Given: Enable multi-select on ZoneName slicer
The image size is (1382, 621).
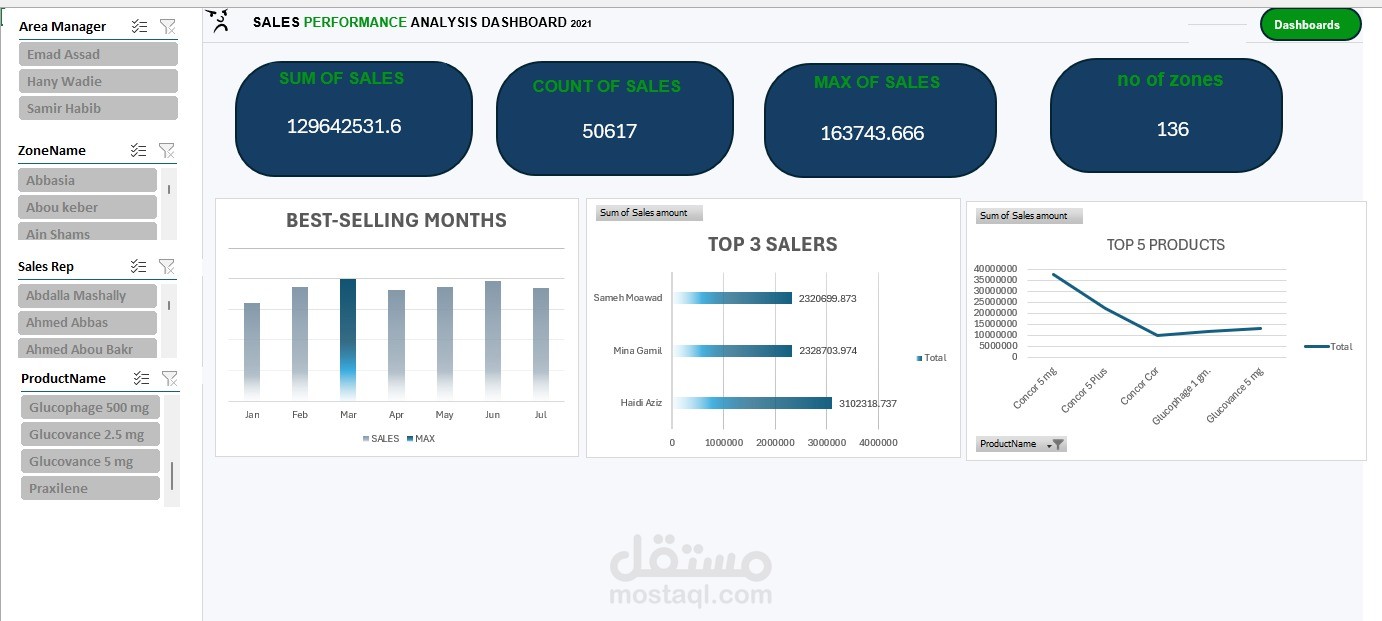Looking at the screenshot, I should coord(139,150).
